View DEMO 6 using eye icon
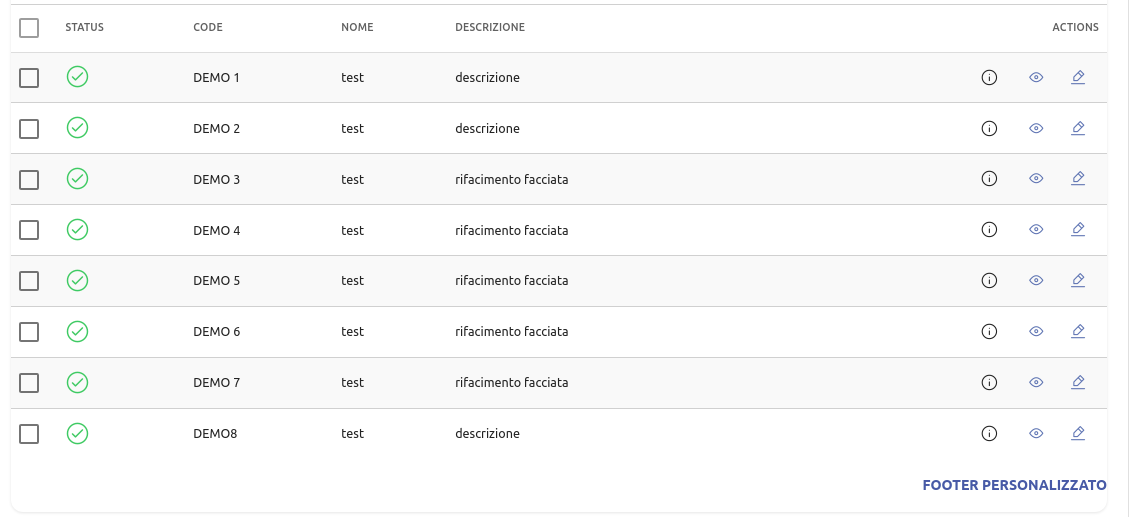This screenshot has width=1130, height=517. coord(1036,331)
